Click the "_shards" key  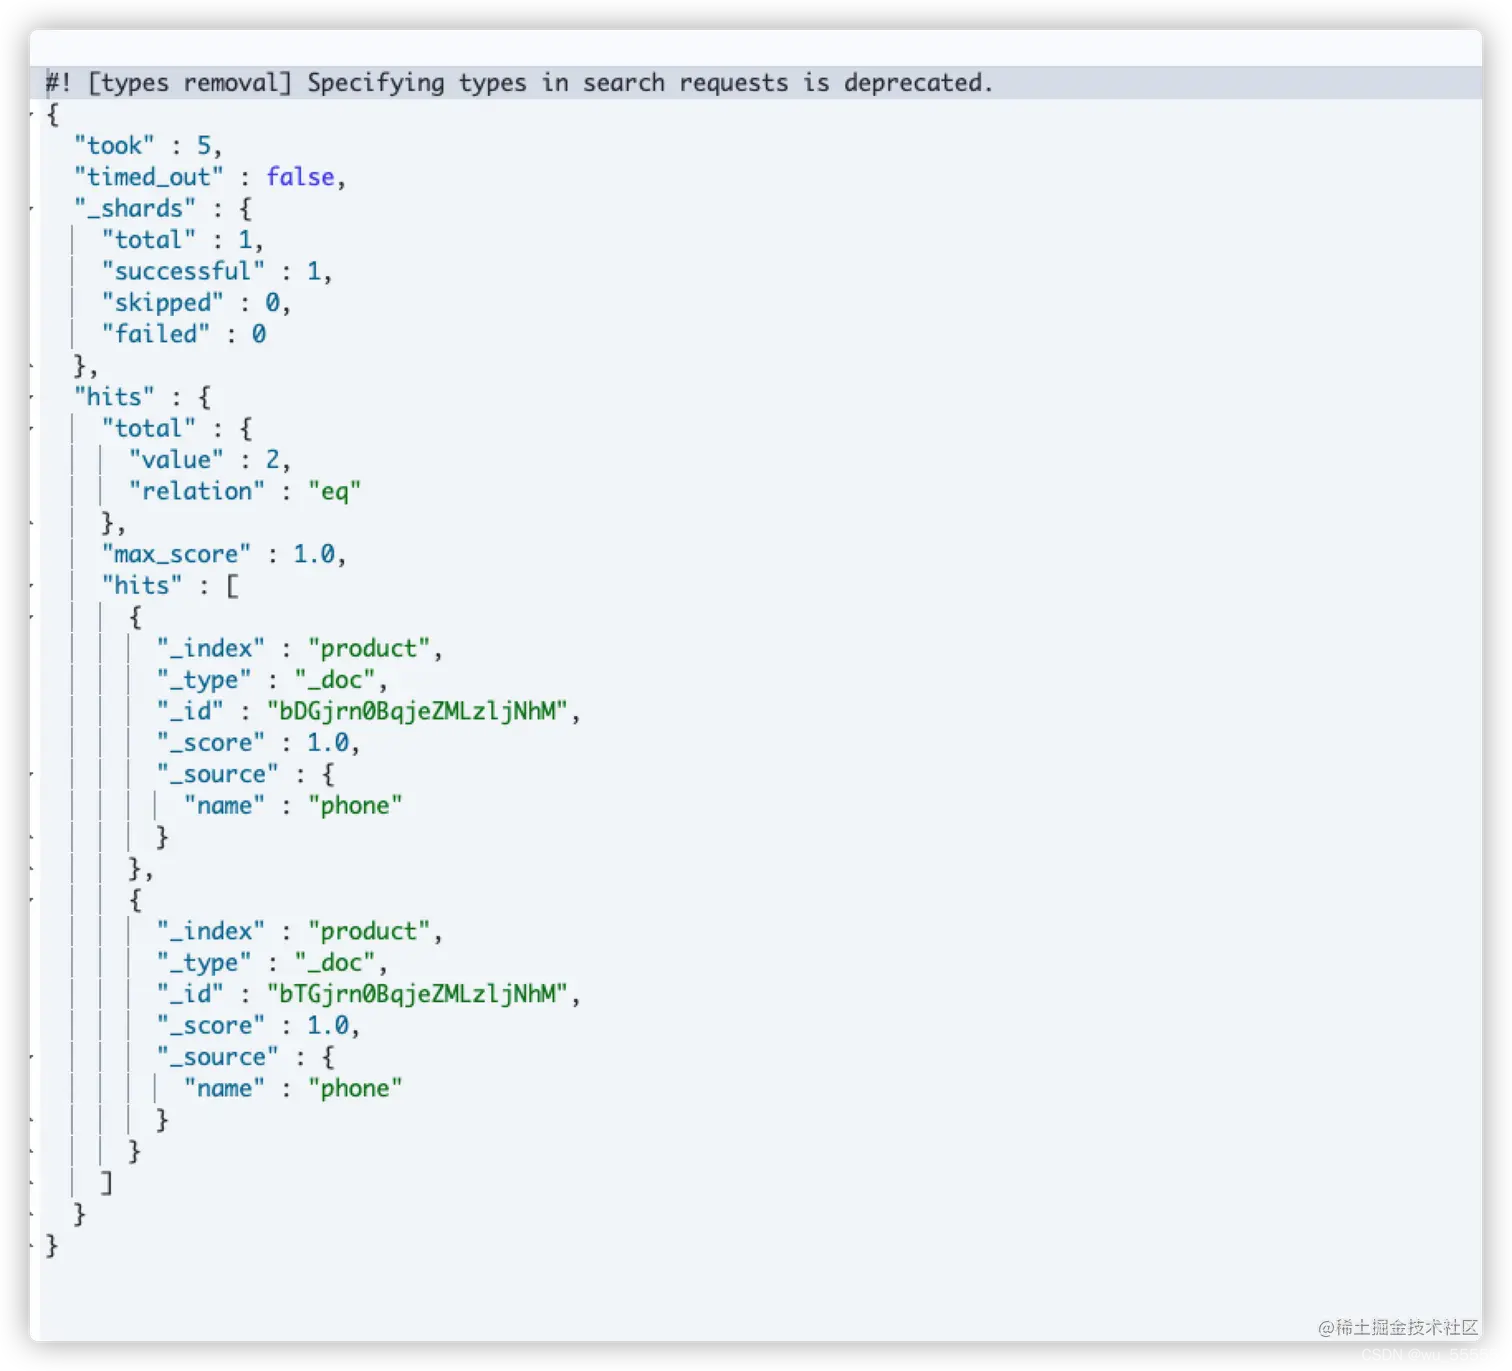click(x=135, y=208)
